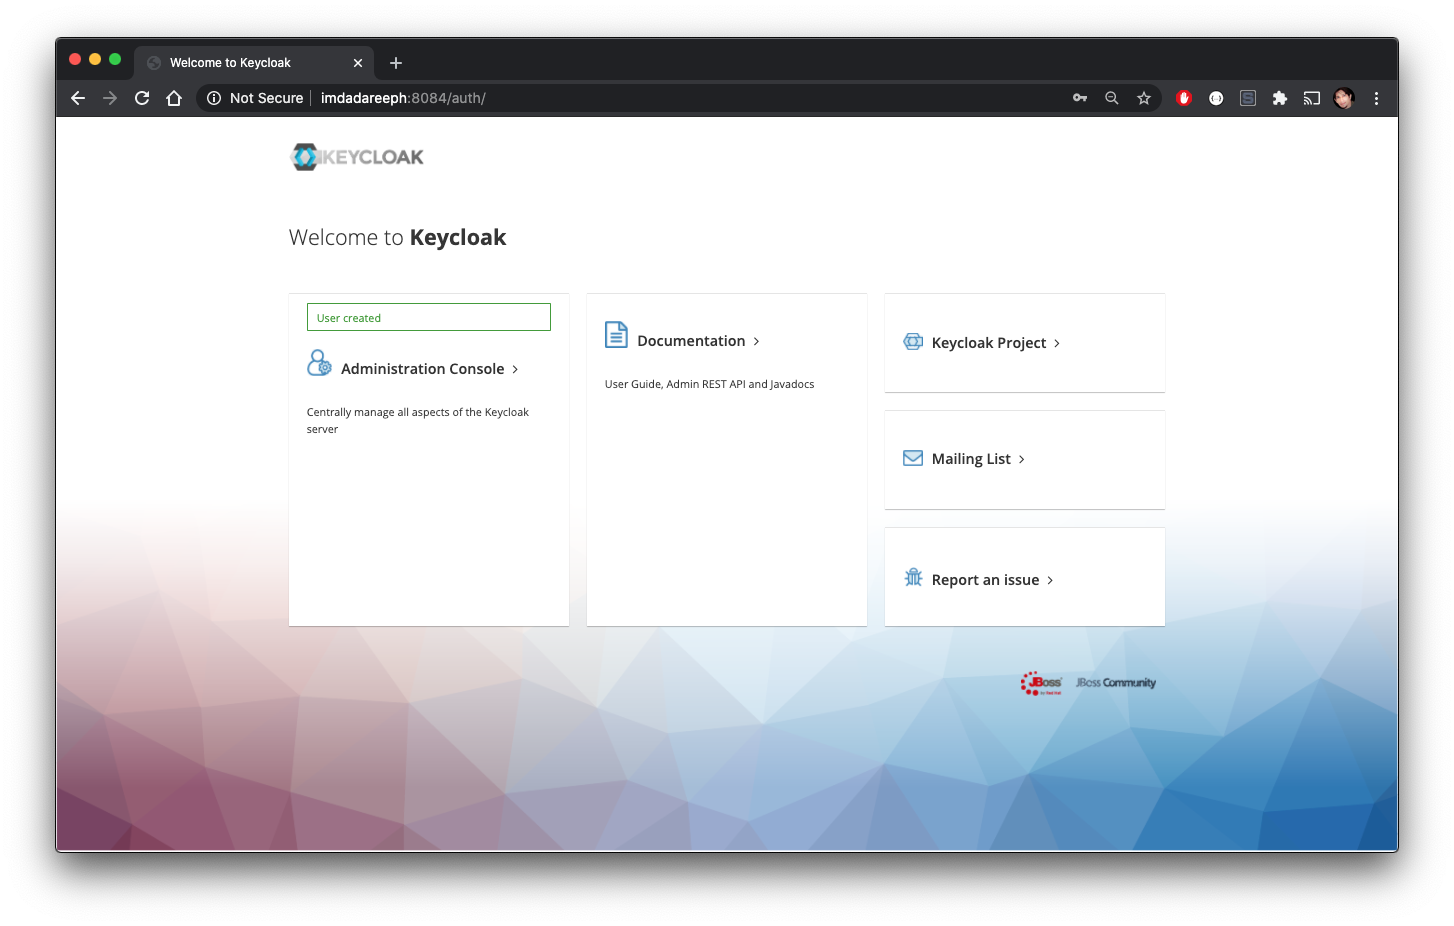Screen dimensions: 1454x926
Task: Click the browser home icon
Action: tap(174, 98)
